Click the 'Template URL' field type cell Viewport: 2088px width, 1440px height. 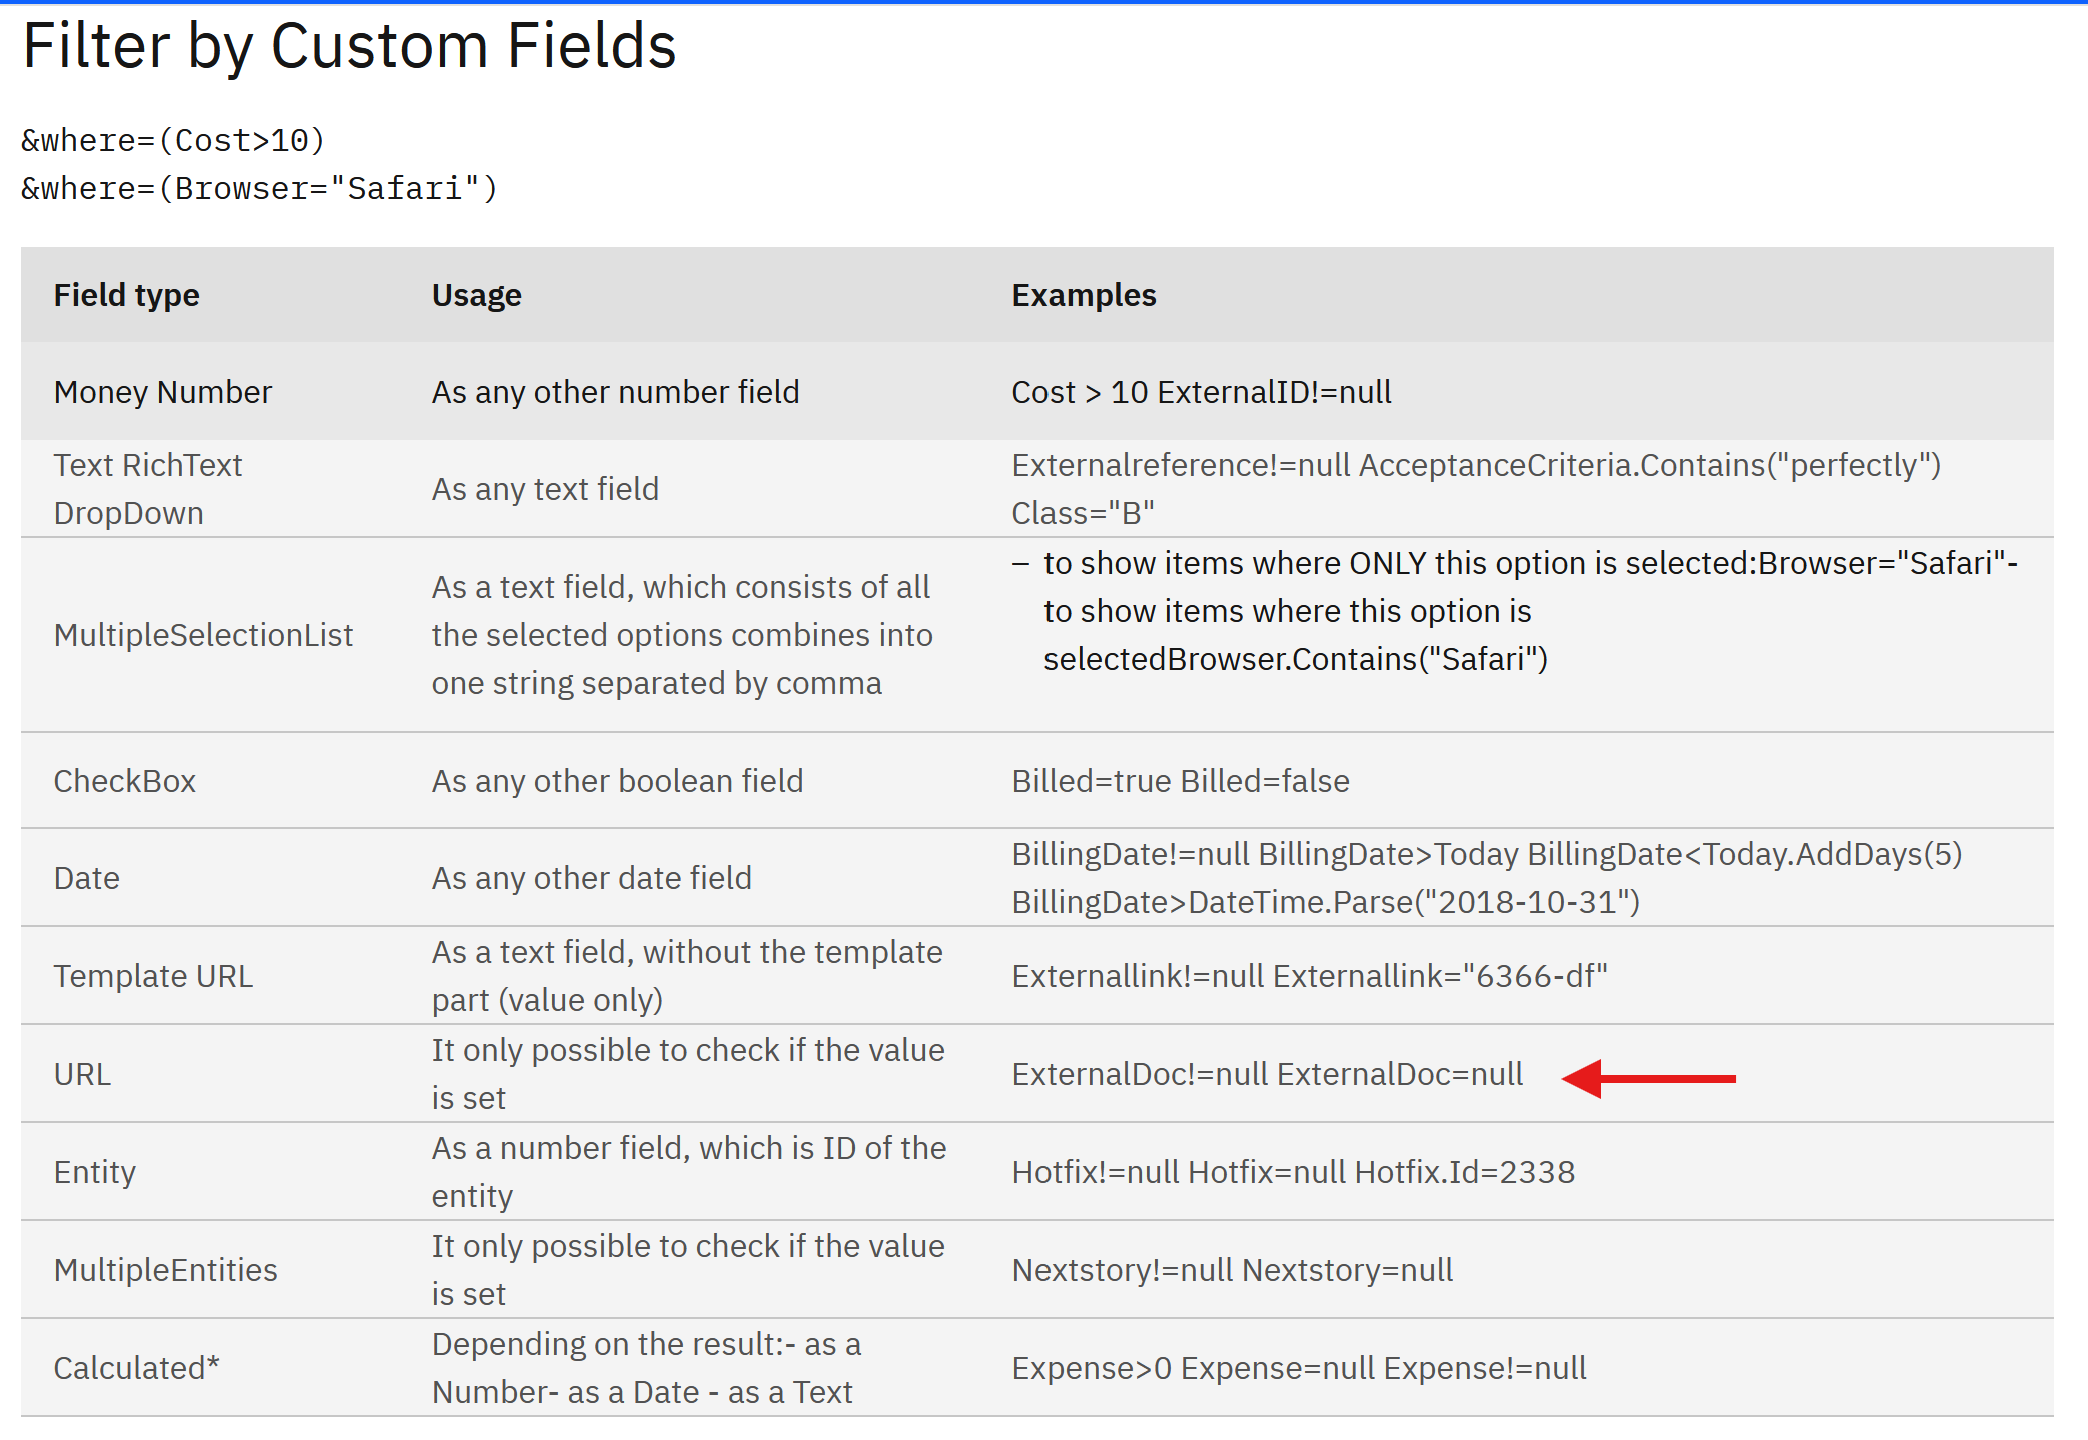[153, 976]
